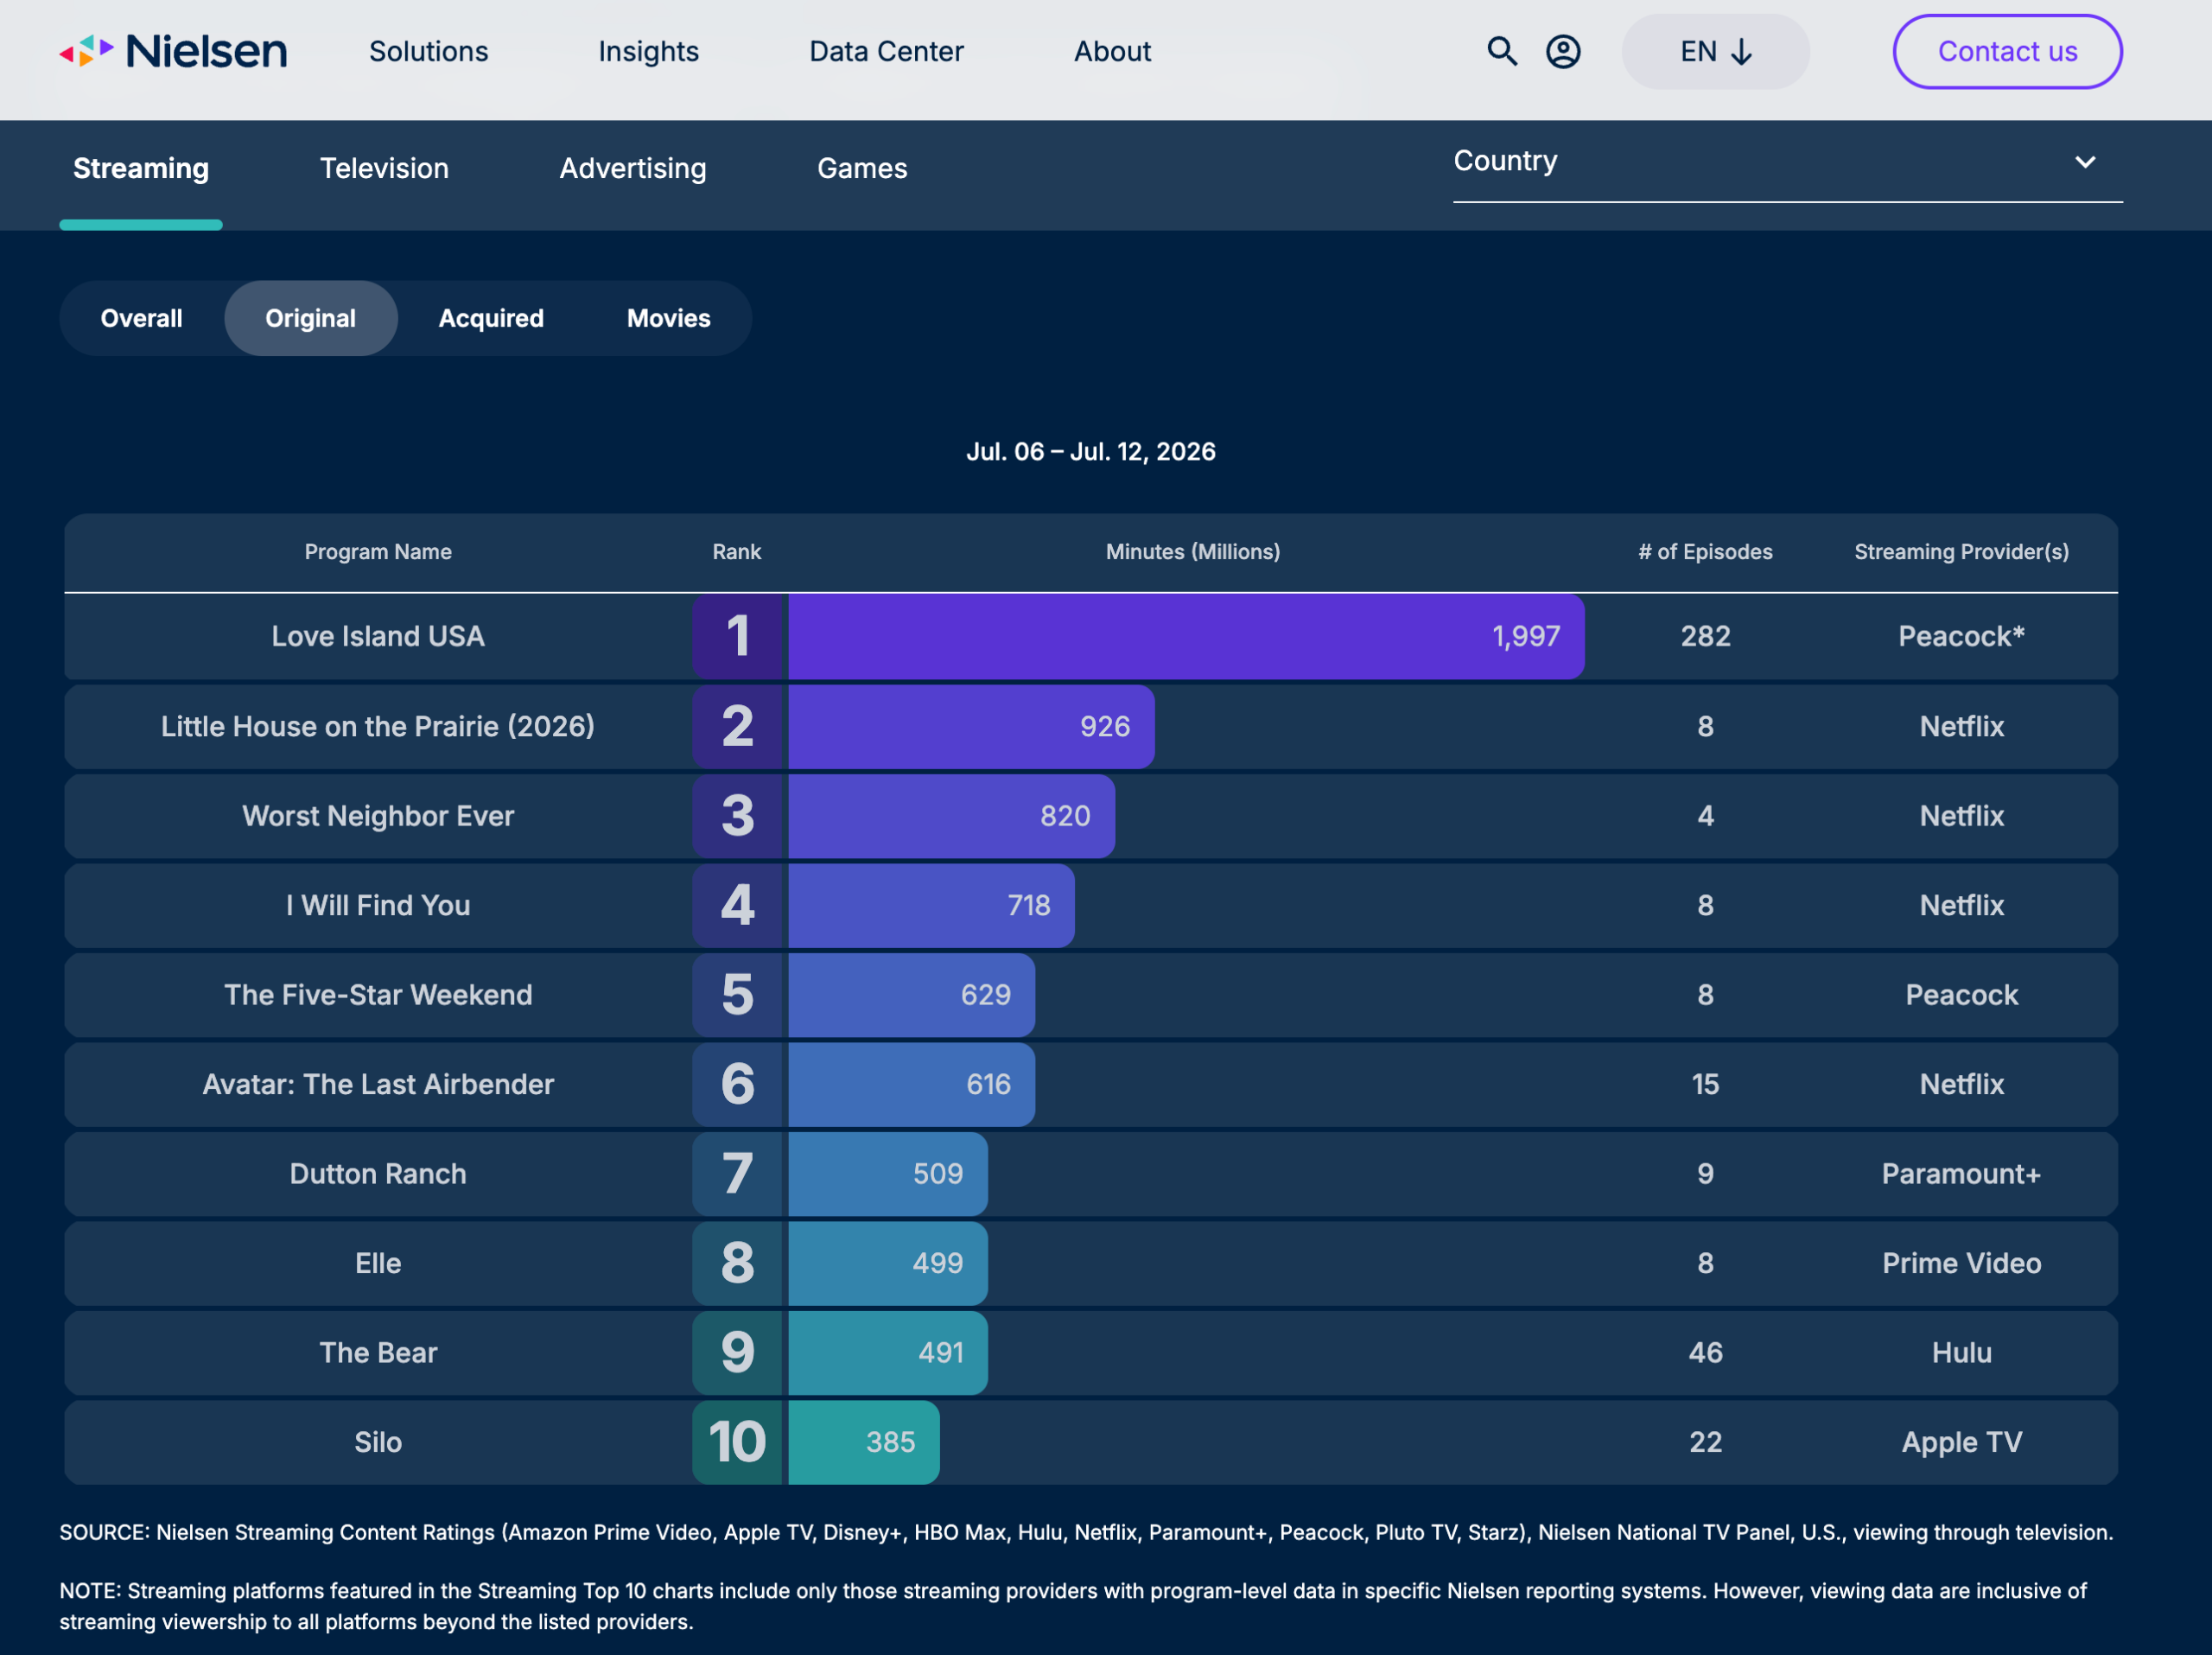Click 'Avatar: The Last Airbender' program name
The image size is (2212, 1655).
(x=378, y=1084)
